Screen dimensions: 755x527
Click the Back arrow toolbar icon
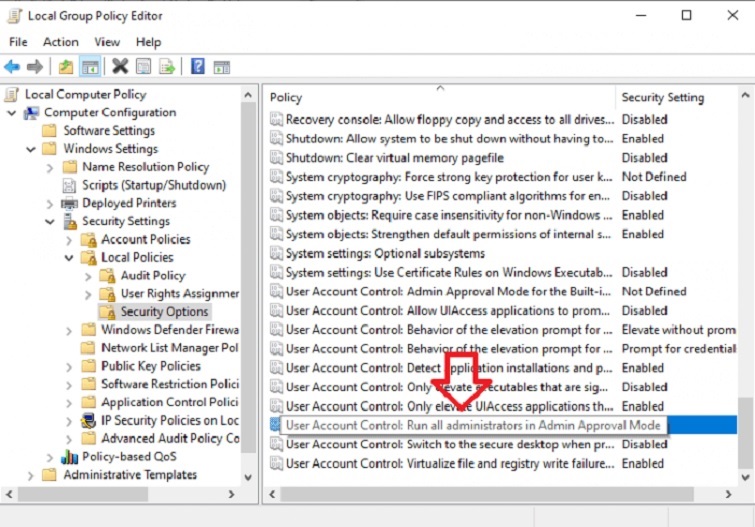point(12,67)
